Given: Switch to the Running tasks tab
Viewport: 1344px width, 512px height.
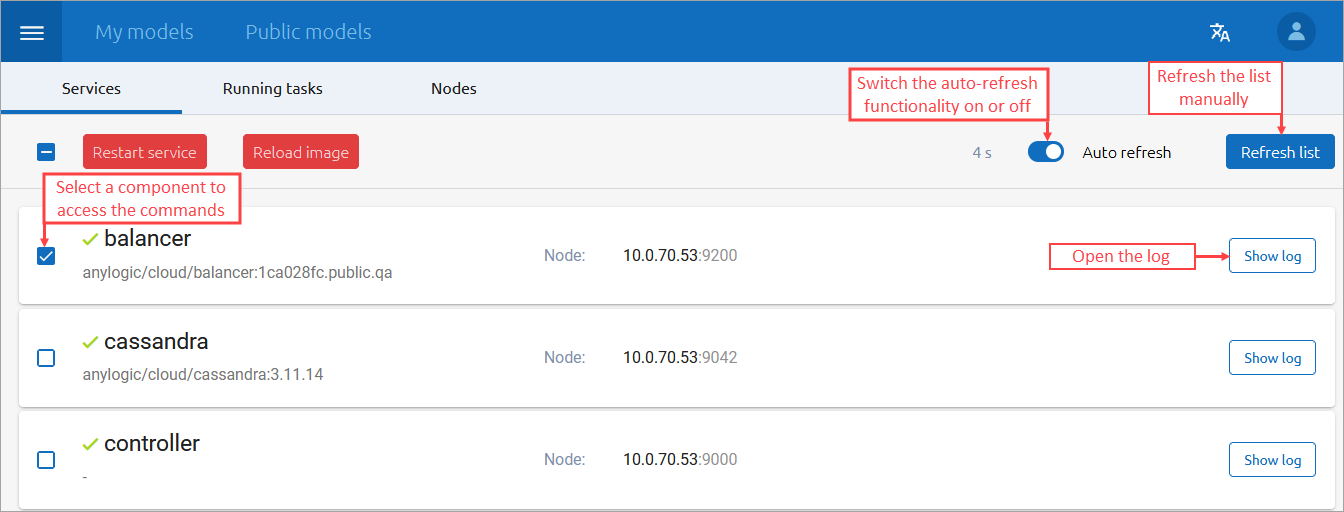Looking at the screenshot, I should (273, 88).
